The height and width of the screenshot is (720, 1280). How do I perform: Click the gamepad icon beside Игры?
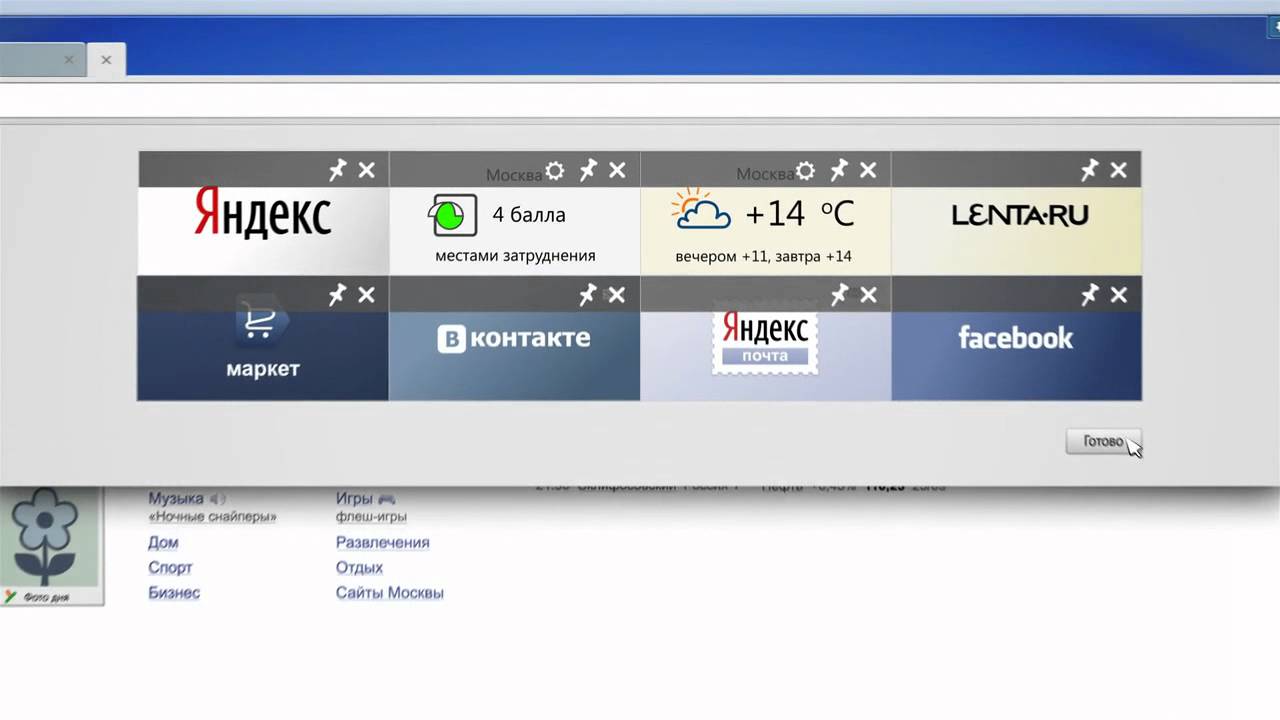pyautogui.click(x=387, y=498)
